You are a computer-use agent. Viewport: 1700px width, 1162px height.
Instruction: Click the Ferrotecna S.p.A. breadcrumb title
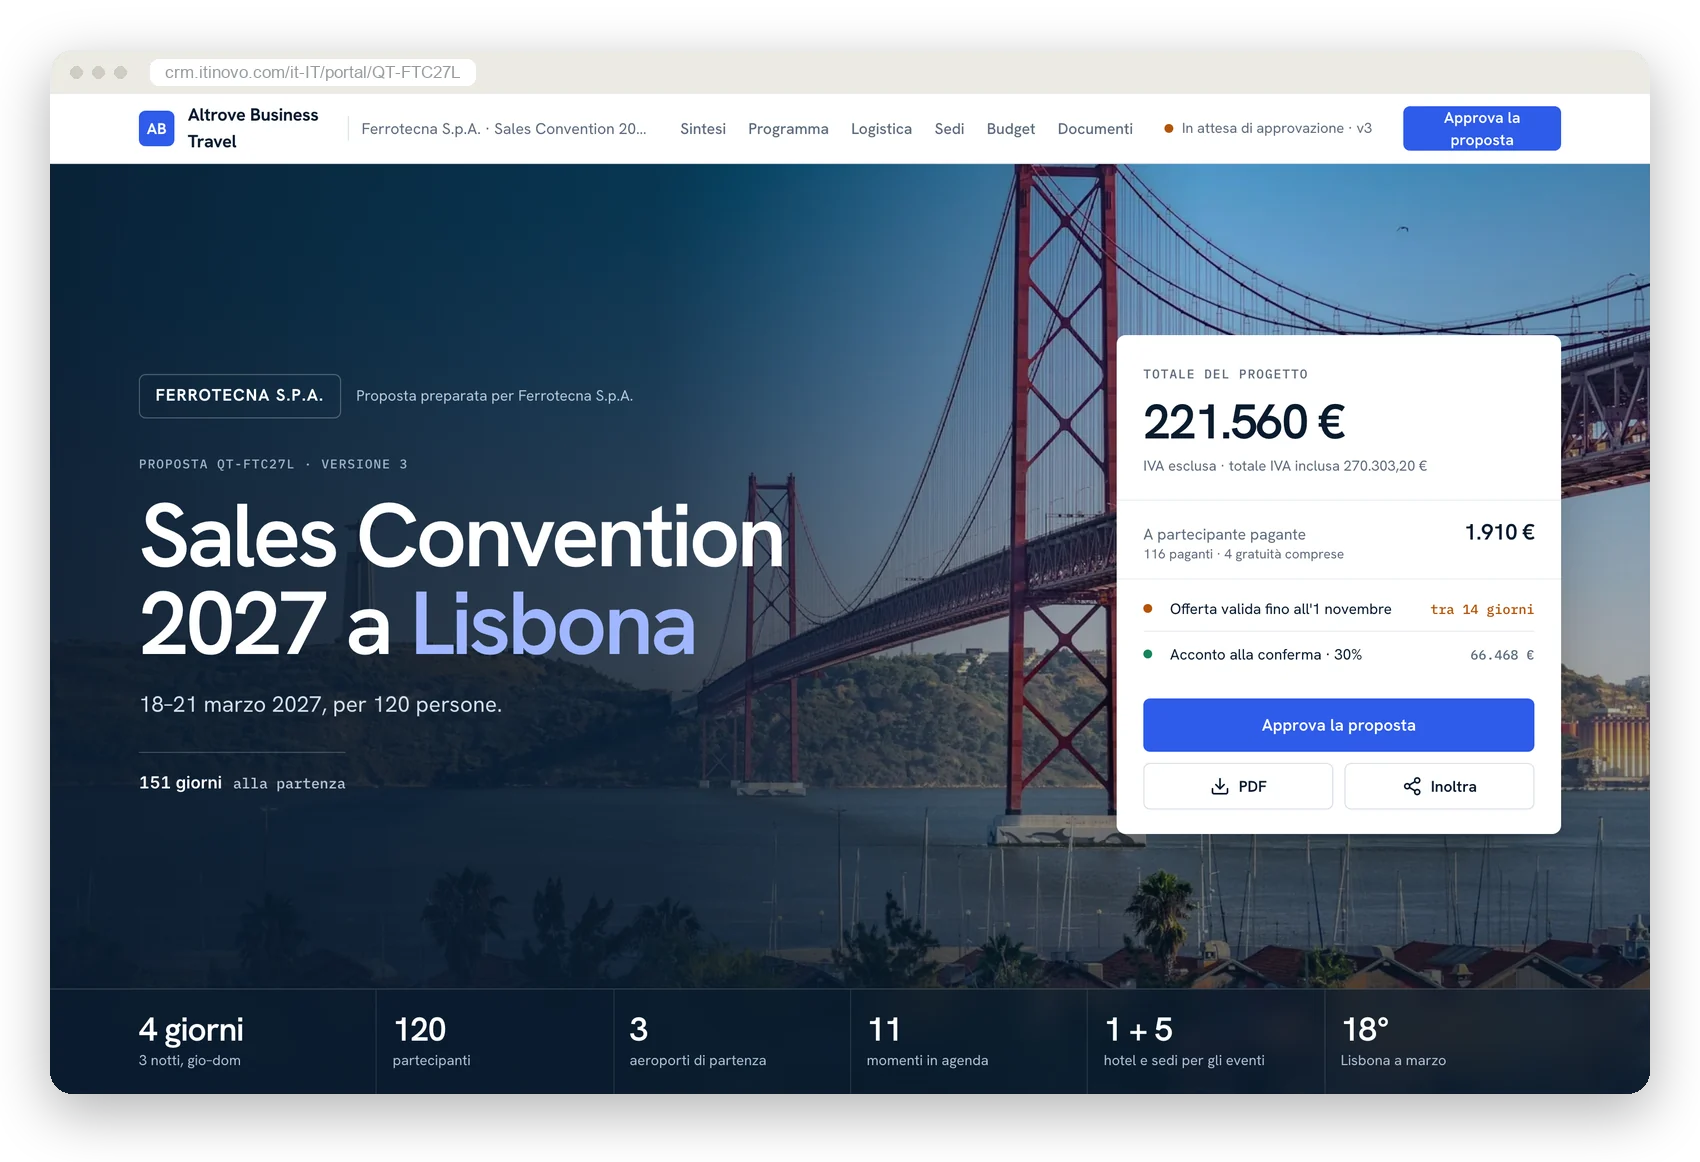pyautogui.click(x=503, y=128)
